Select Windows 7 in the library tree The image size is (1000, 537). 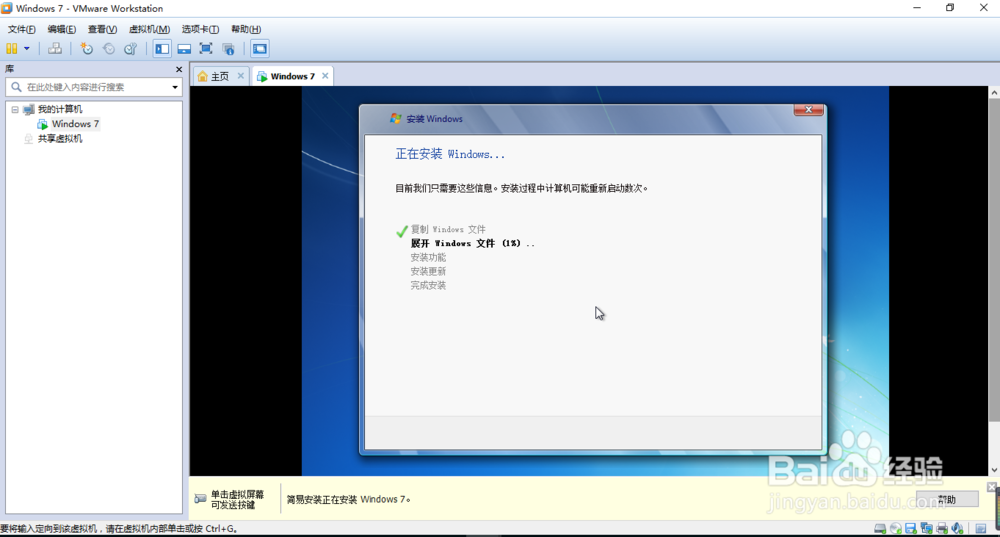click(75, 124)
